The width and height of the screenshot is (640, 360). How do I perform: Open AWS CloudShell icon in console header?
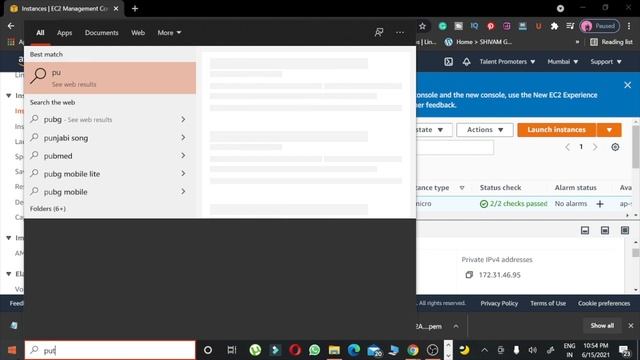pyautogui.click(x=448, y=62)
